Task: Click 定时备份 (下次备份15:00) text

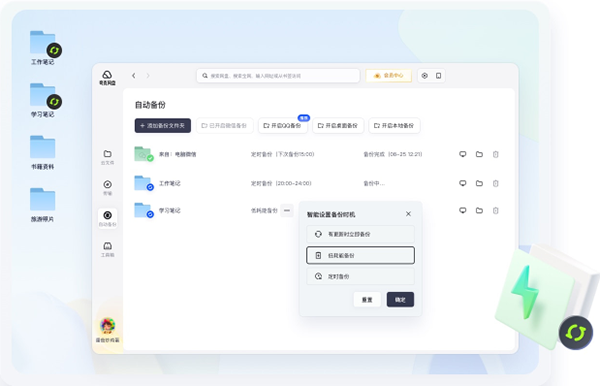Action: point(282,154)
